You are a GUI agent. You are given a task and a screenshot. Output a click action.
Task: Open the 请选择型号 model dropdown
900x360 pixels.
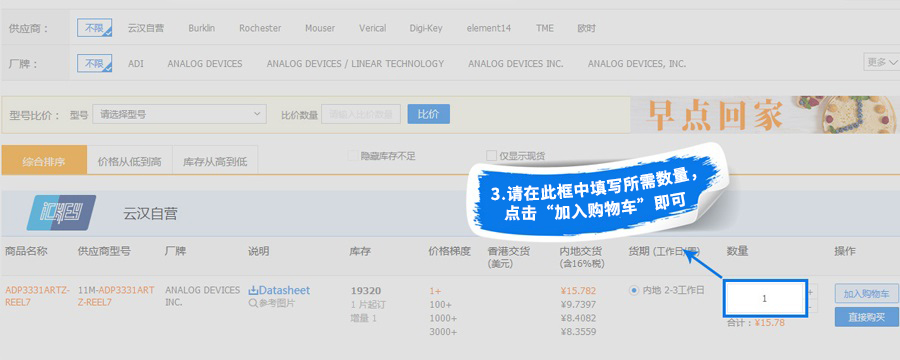click(180, 114)
